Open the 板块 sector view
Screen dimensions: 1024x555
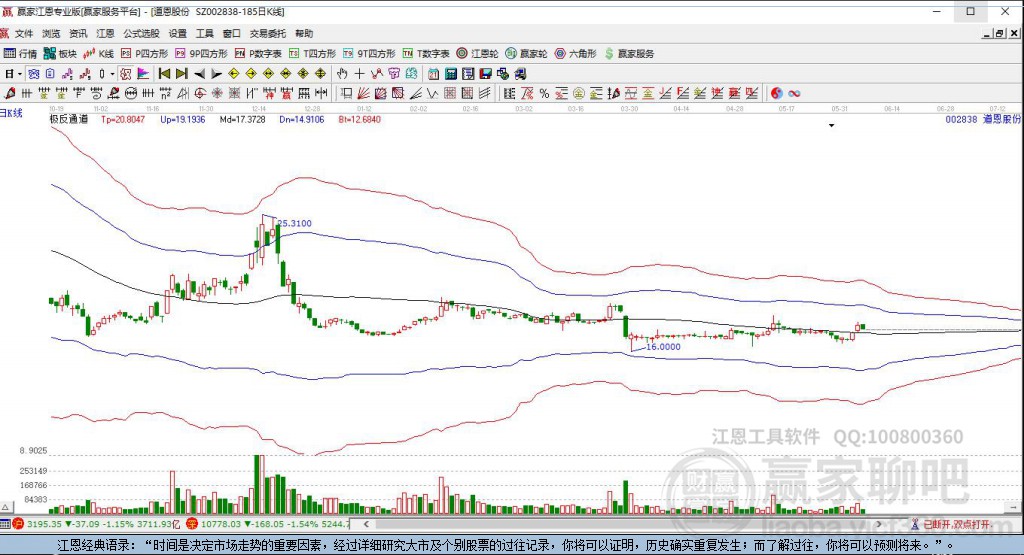click(60, 54)
